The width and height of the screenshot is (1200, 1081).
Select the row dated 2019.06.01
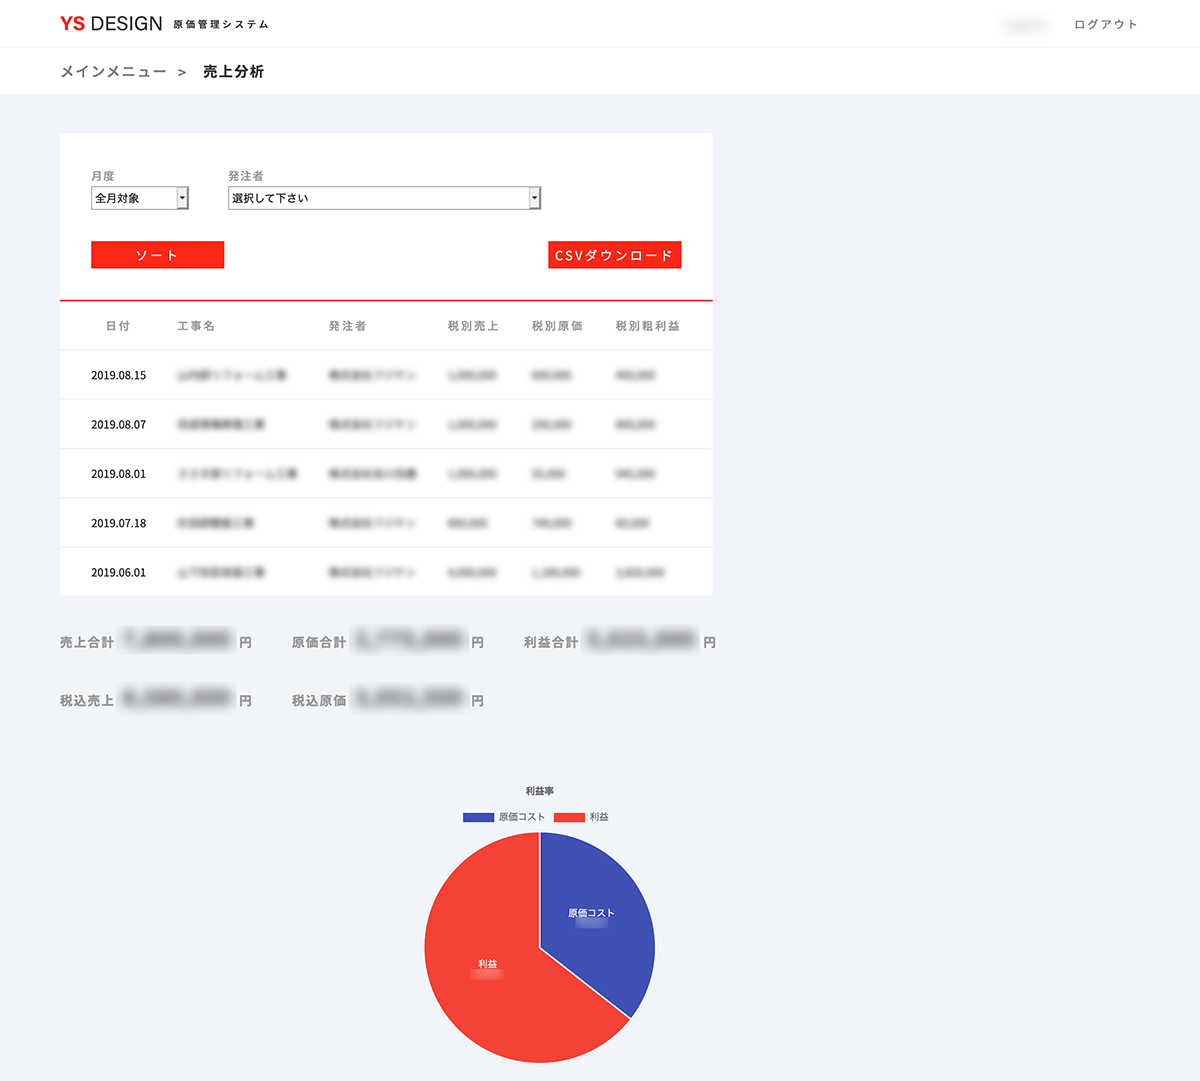tap(386, 572)
